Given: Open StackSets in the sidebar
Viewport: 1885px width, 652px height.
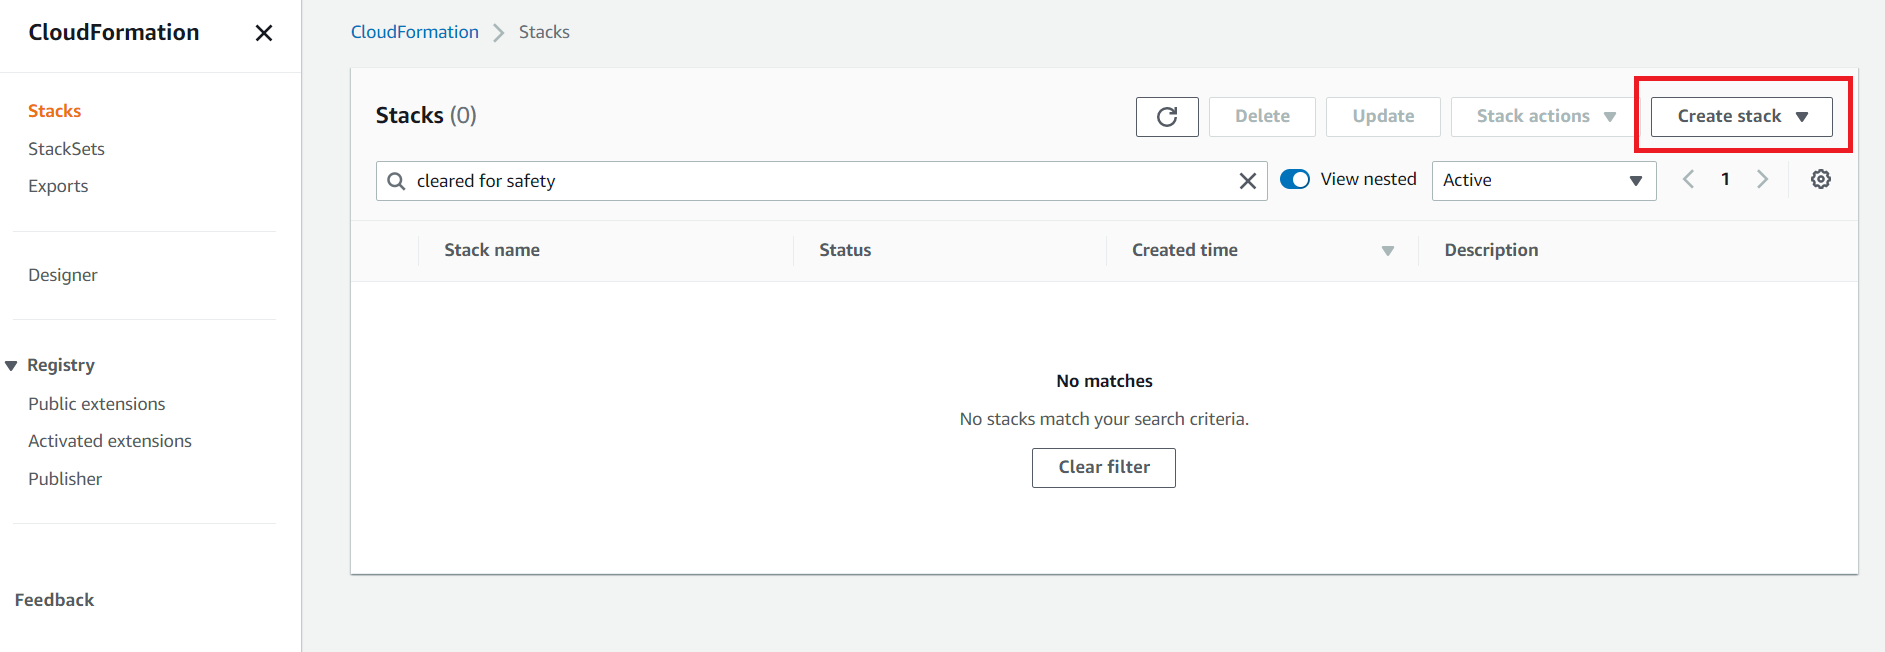Looking at the screenshot, I should 66,149.
